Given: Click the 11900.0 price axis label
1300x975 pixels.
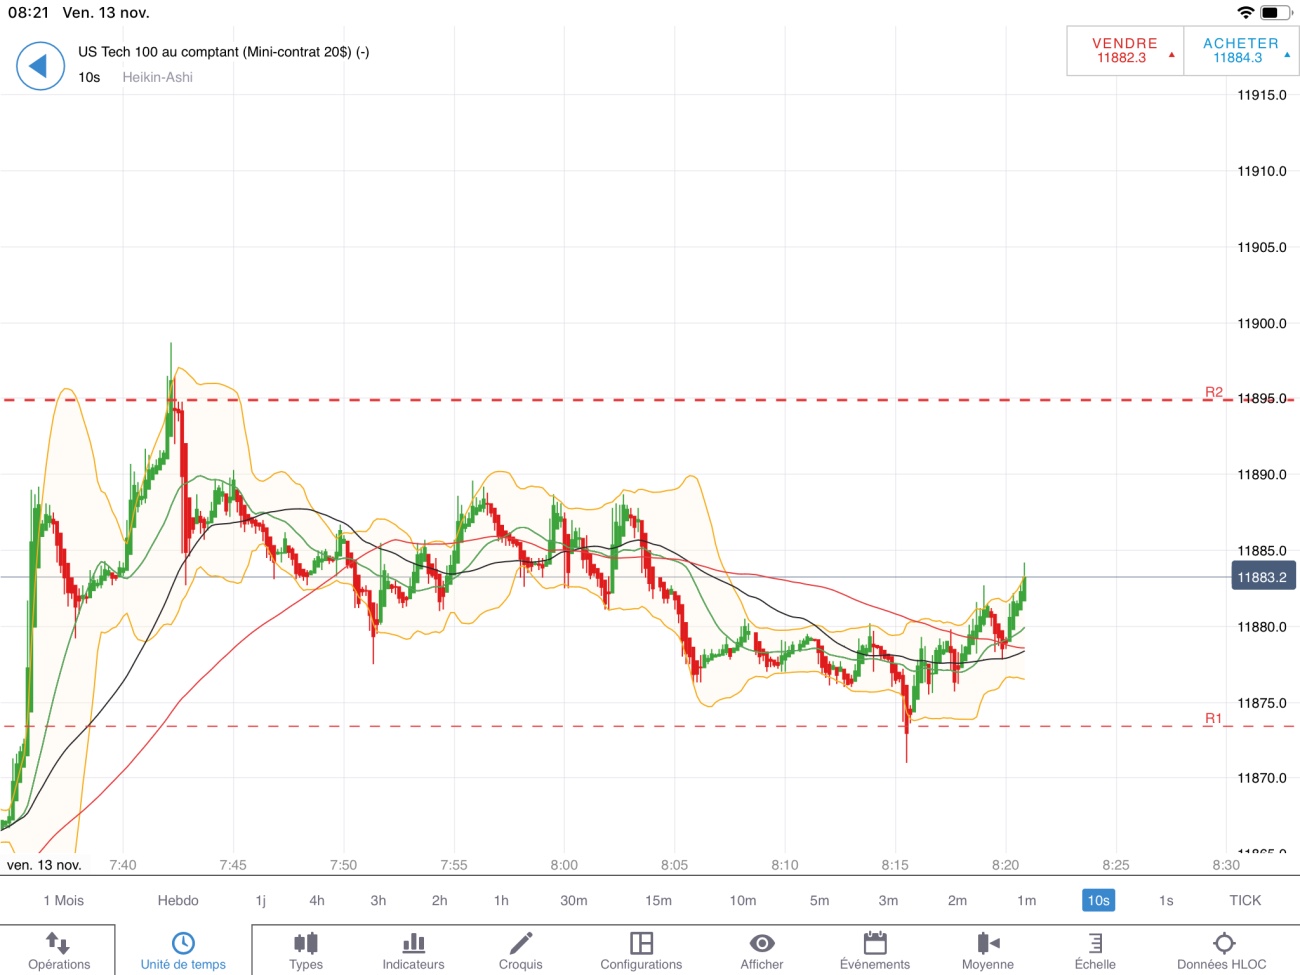Looking at the screenshot, I should point(1262,323).
